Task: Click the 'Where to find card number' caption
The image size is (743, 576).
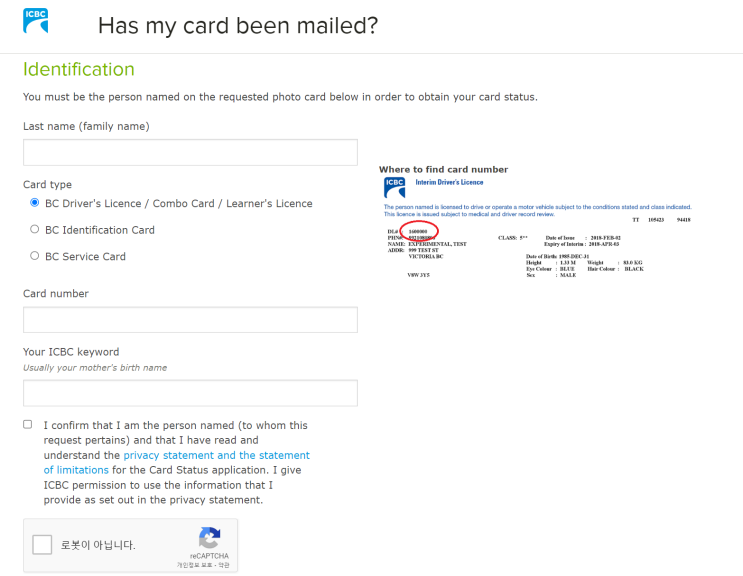Action: click(443, 170)
